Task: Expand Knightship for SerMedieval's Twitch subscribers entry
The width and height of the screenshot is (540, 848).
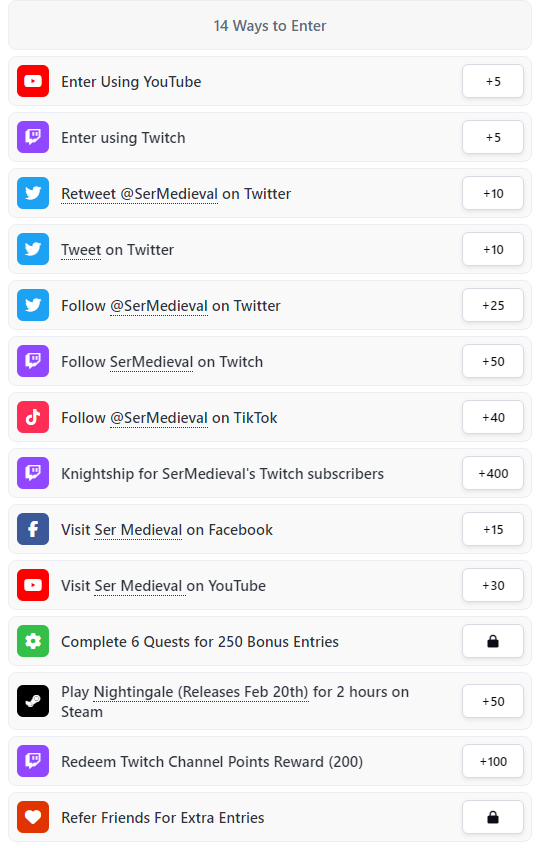Action: tap(270, 473)
